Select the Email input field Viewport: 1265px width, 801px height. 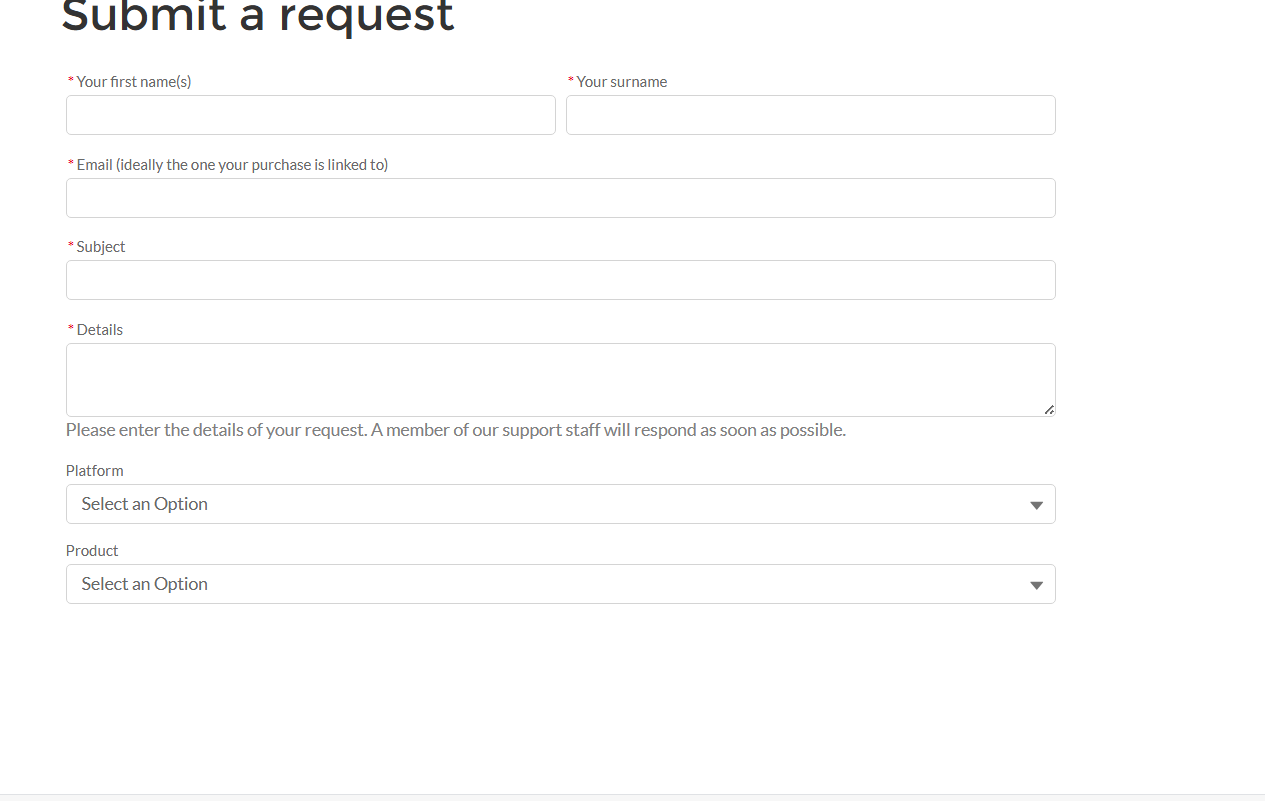click(560, 198)
